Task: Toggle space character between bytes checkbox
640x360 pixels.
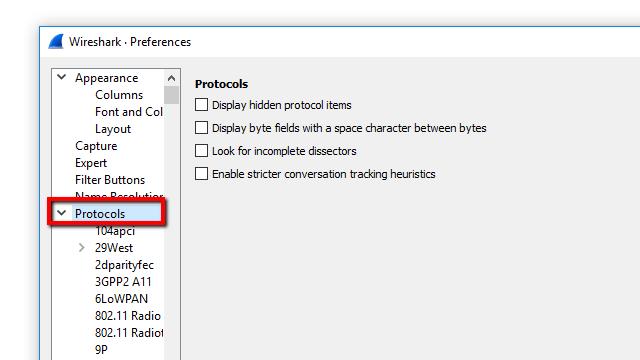Action: 201,128
